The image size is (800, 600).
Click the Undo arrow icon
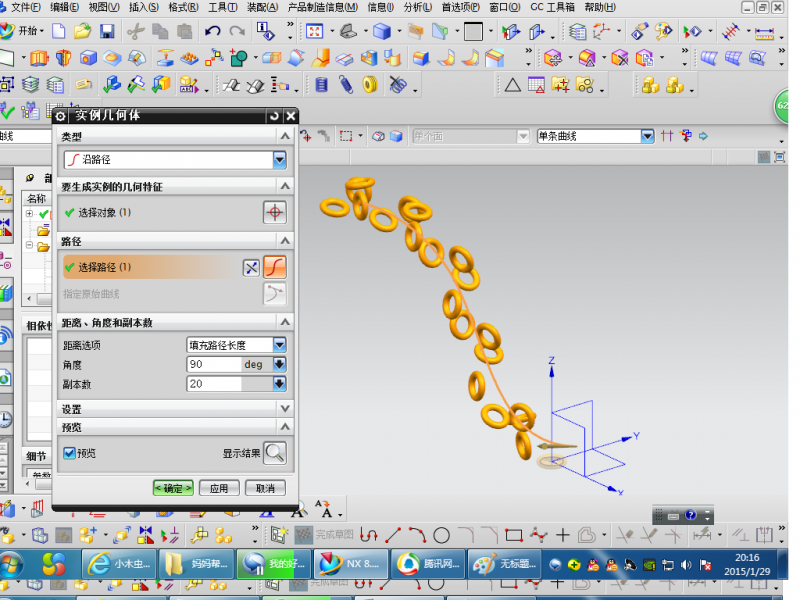point(212,31)
